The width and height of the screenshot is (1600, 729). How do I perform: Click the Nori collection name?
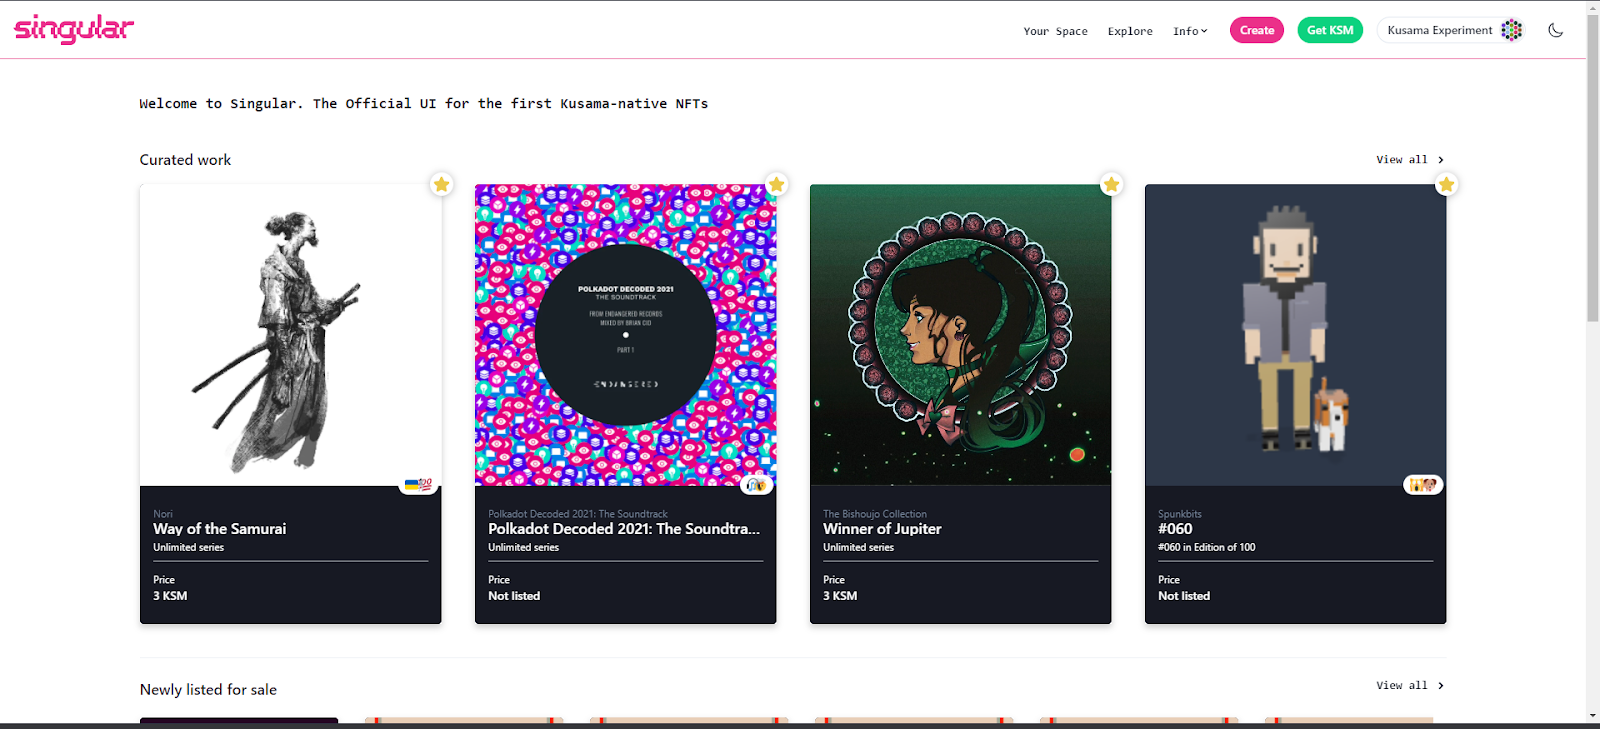(x=163, y=514)
